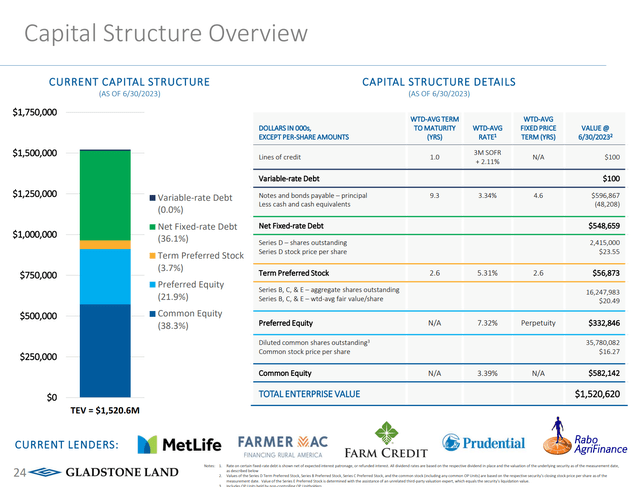Click the '$23.55' Series D price
The image size is (640, 487).
pyautogui.click(x=609, y=252)
